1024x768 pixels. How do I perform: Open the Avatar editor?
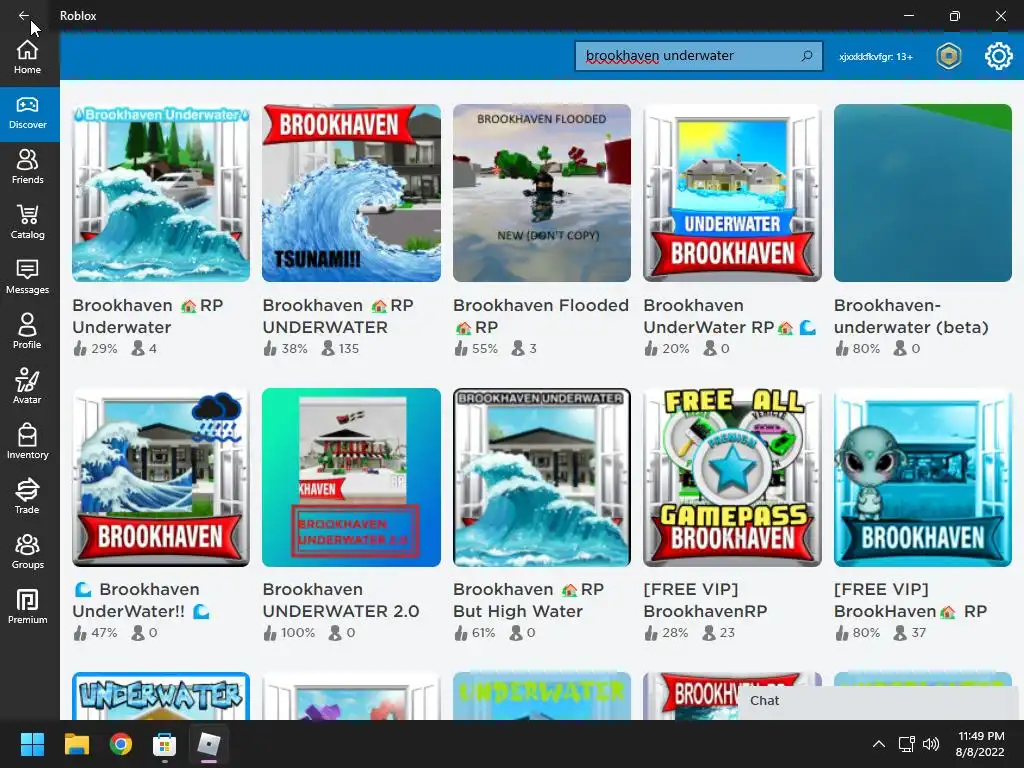tap(27, 387)
